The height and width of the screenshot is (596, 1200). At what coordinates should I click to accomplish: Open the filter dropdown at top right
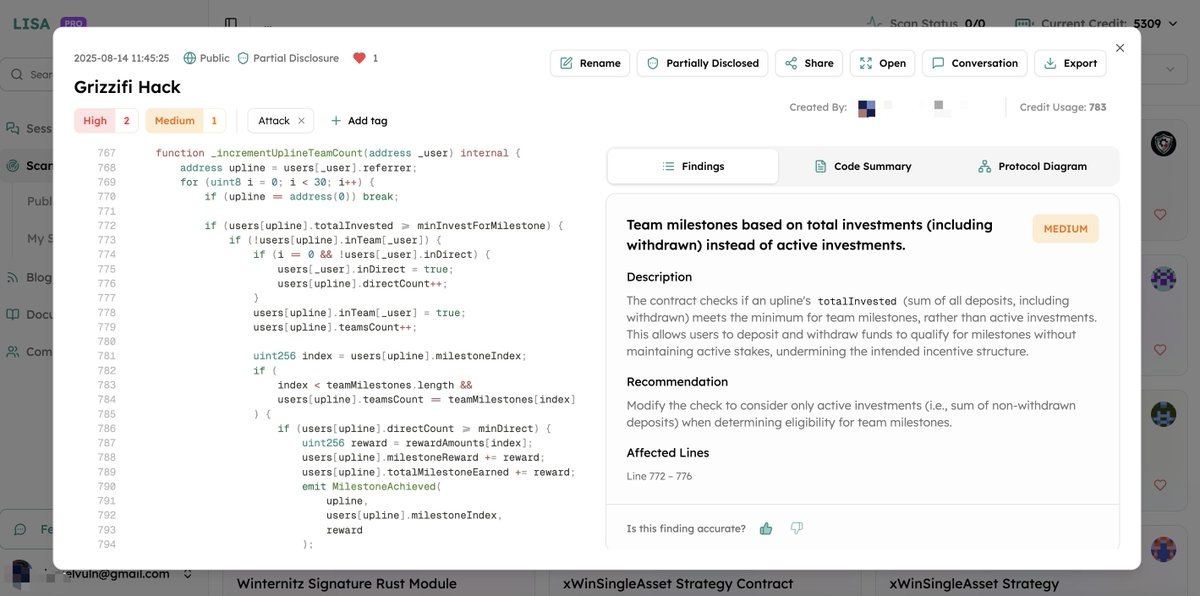1168,68
